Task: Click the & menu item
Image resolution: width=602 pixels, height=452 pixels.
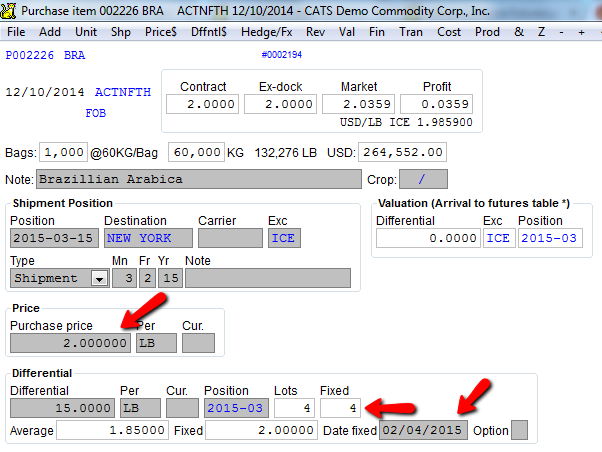Action: 519,32
